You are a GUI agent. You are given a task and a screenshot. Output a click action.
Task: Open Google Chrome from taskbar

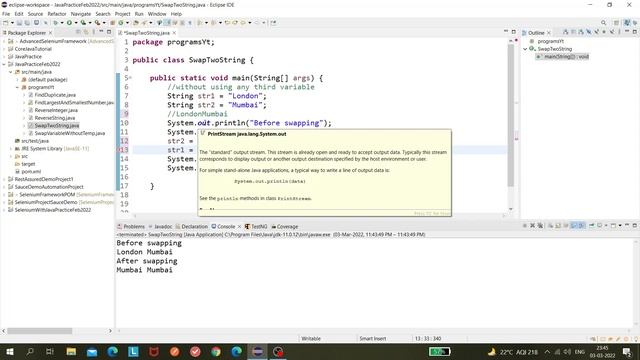(x=216, y=351)
